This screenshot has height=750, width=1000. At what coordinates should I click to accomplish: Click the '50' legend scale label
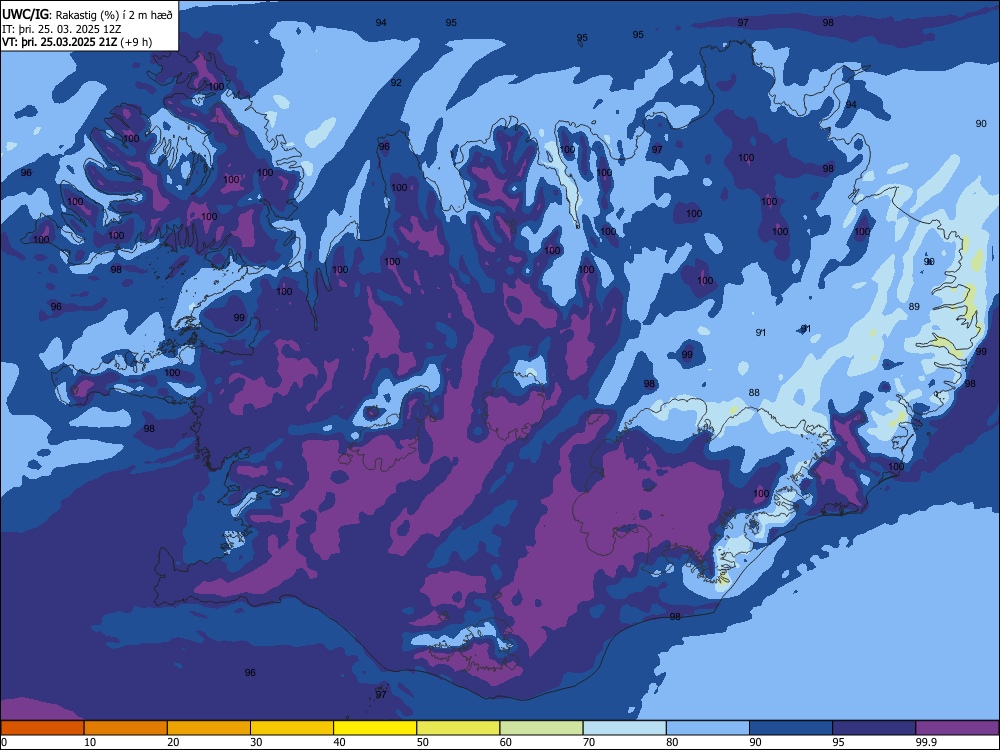(422, 742)
